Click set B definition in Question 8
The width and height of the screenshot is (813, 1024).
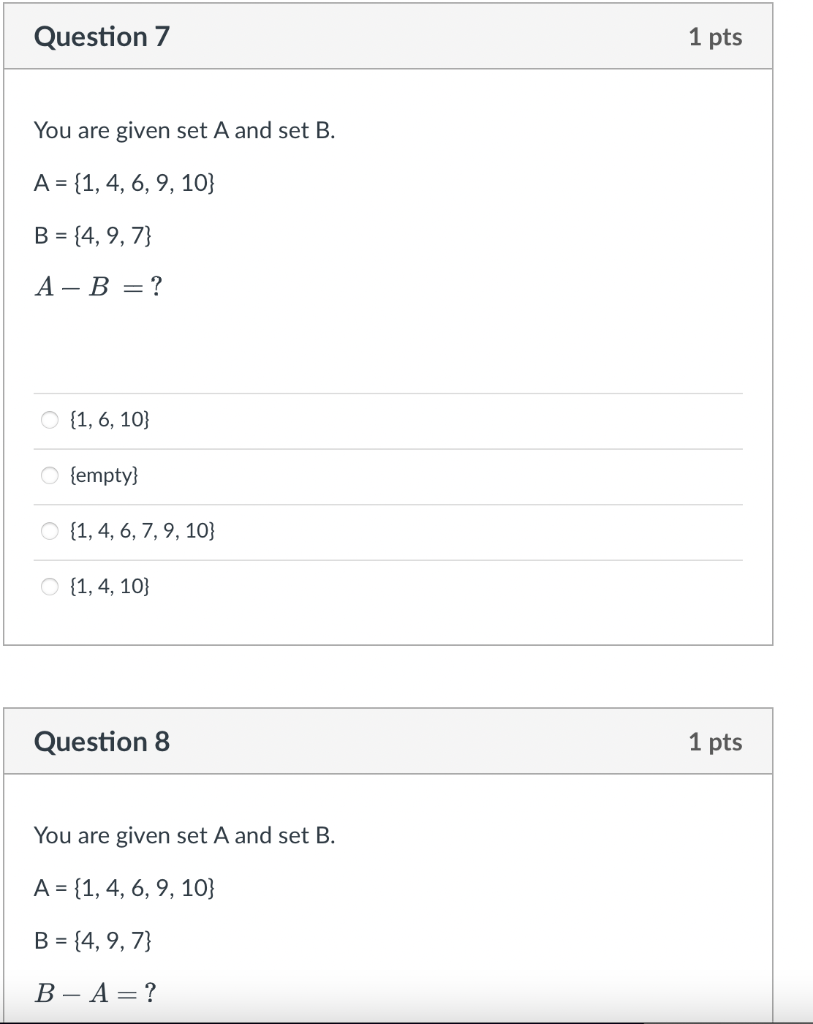point(93,940)
